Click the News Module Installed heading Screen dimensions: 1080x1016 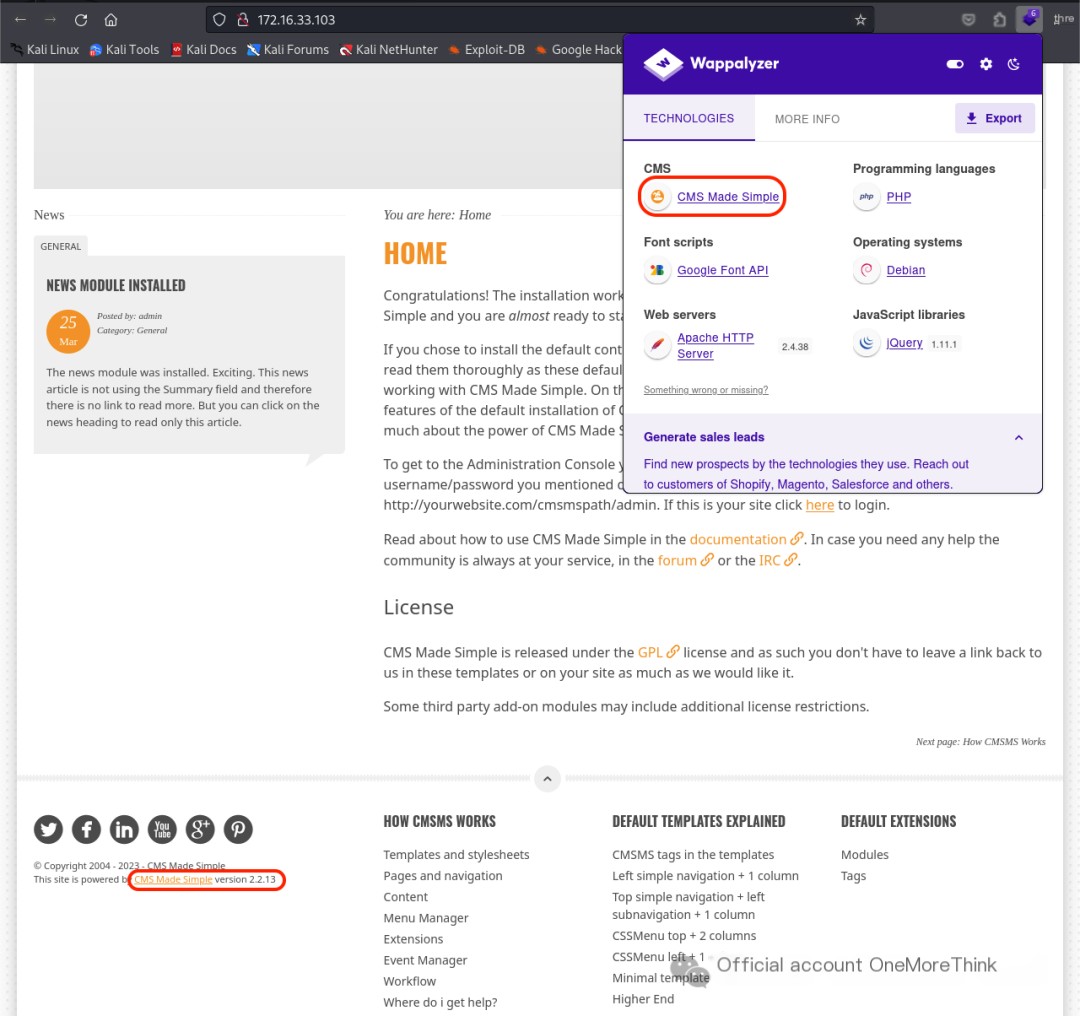pos(116,285)
